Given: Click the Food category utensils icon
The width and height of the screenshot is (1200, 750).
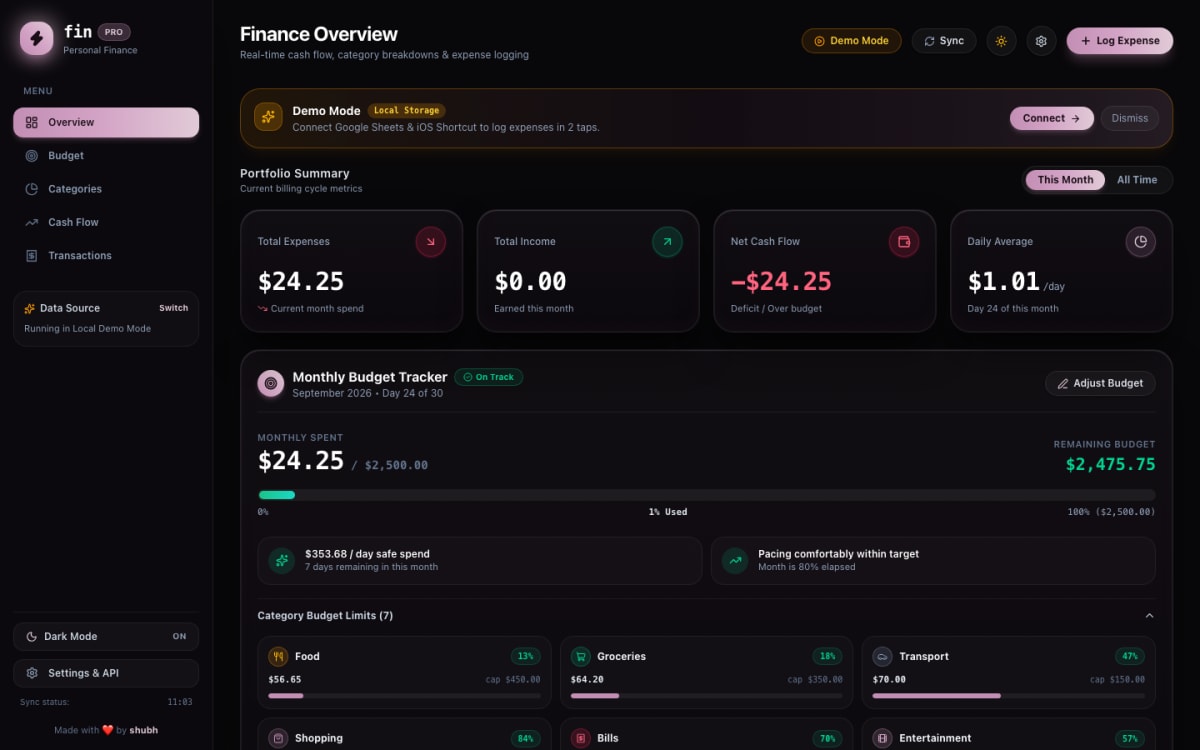Looking at the screenshot, I should [x=278, y=657].
